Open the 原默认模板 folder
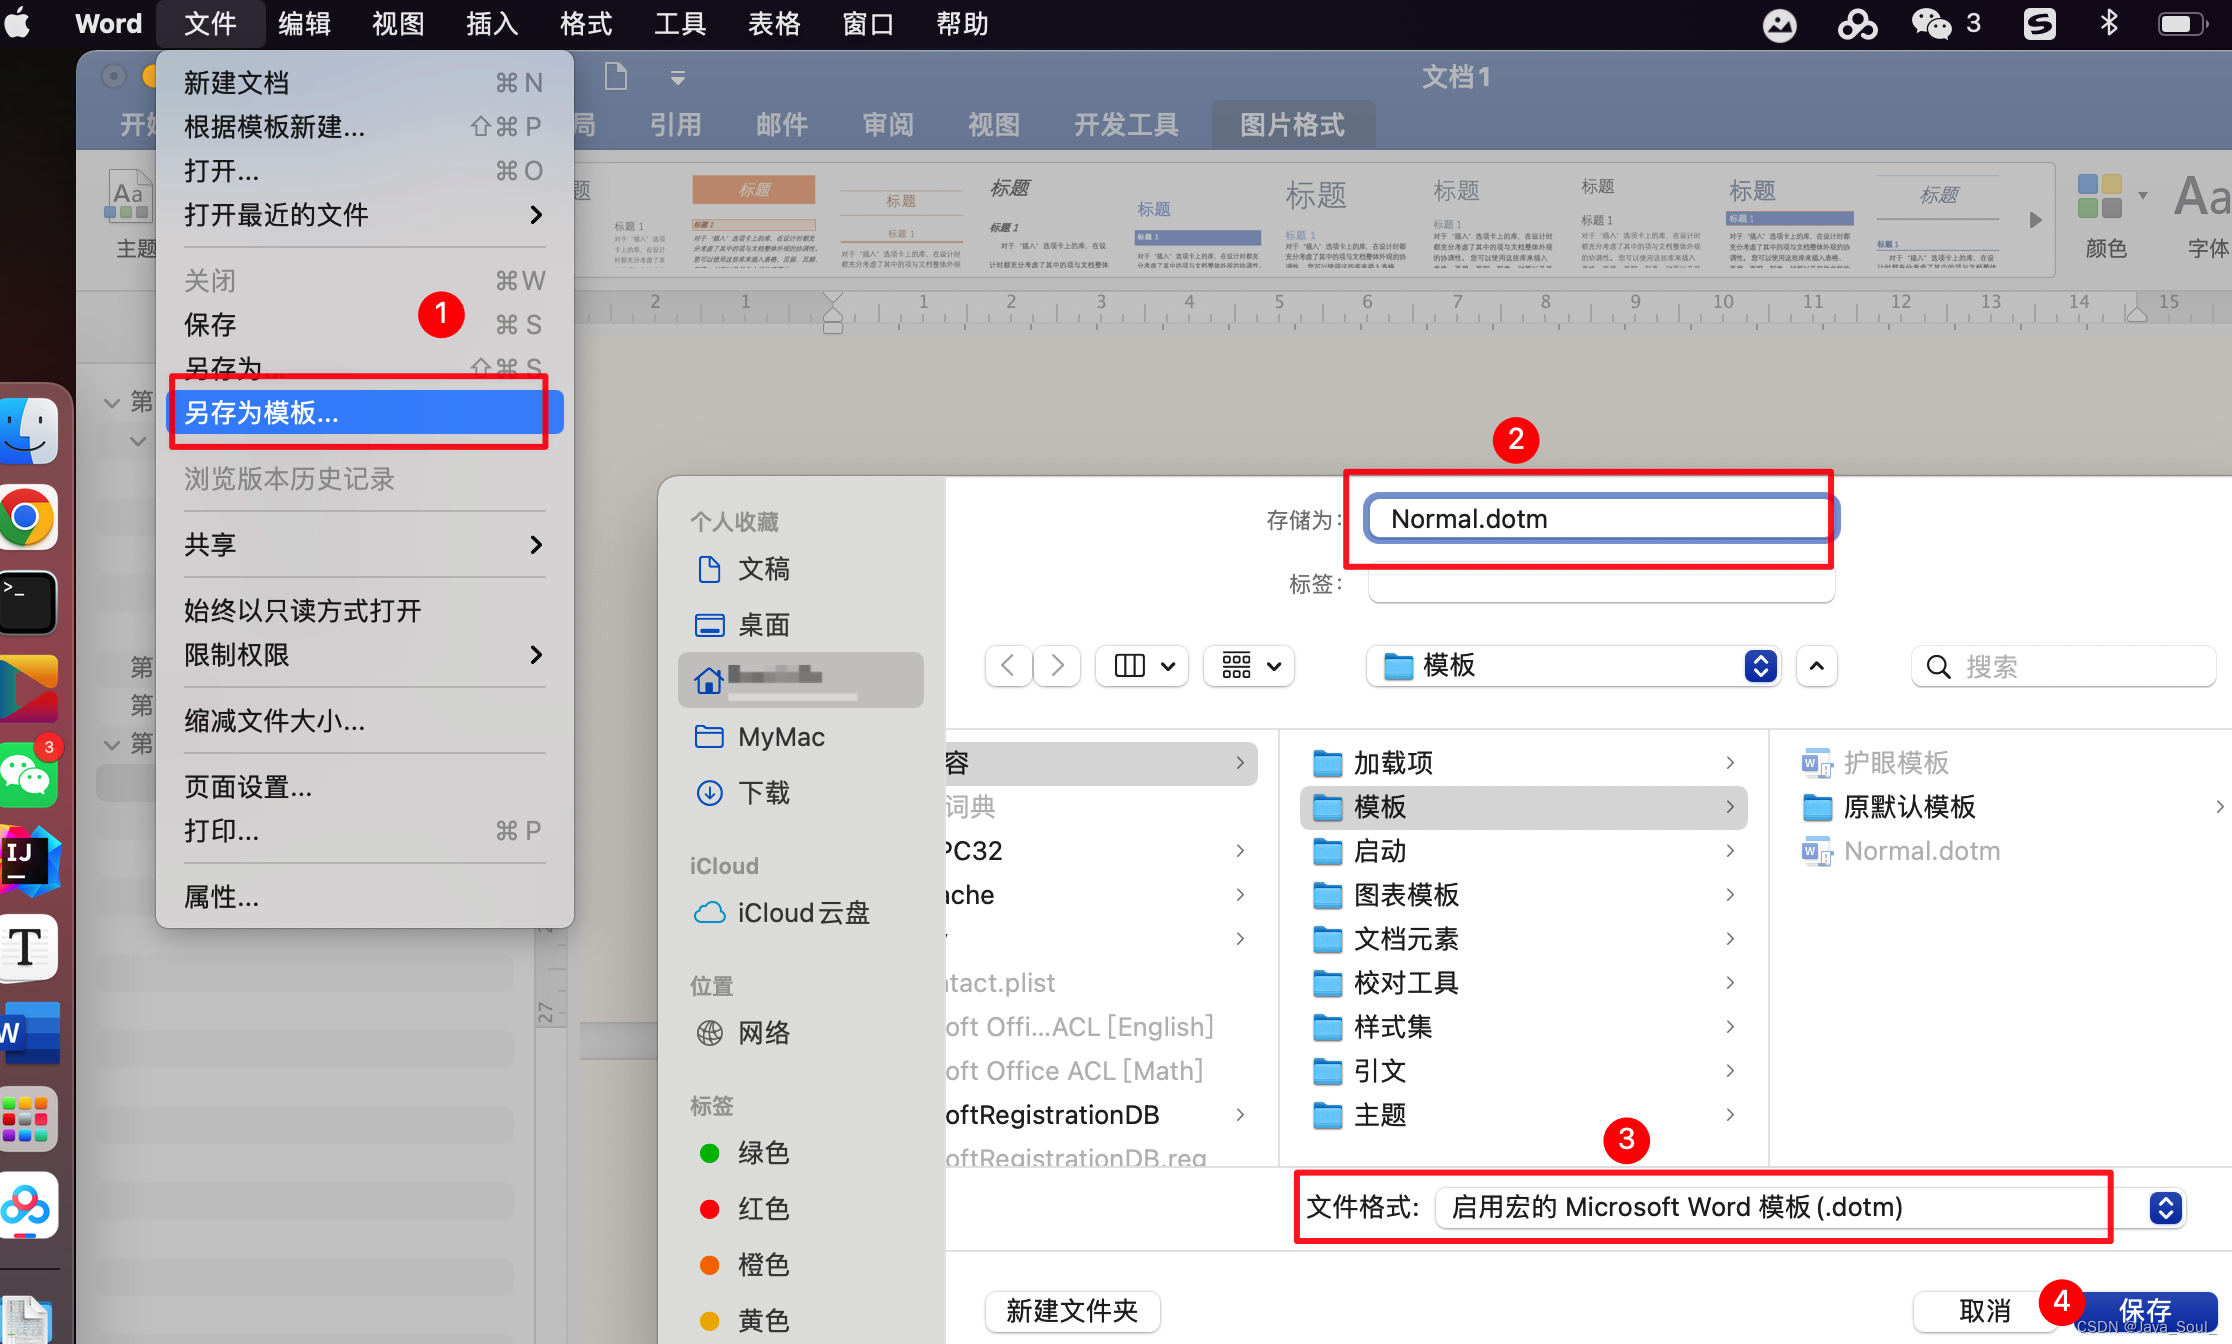This screenshot has width=2232, height=1344. click(1909, 807)
